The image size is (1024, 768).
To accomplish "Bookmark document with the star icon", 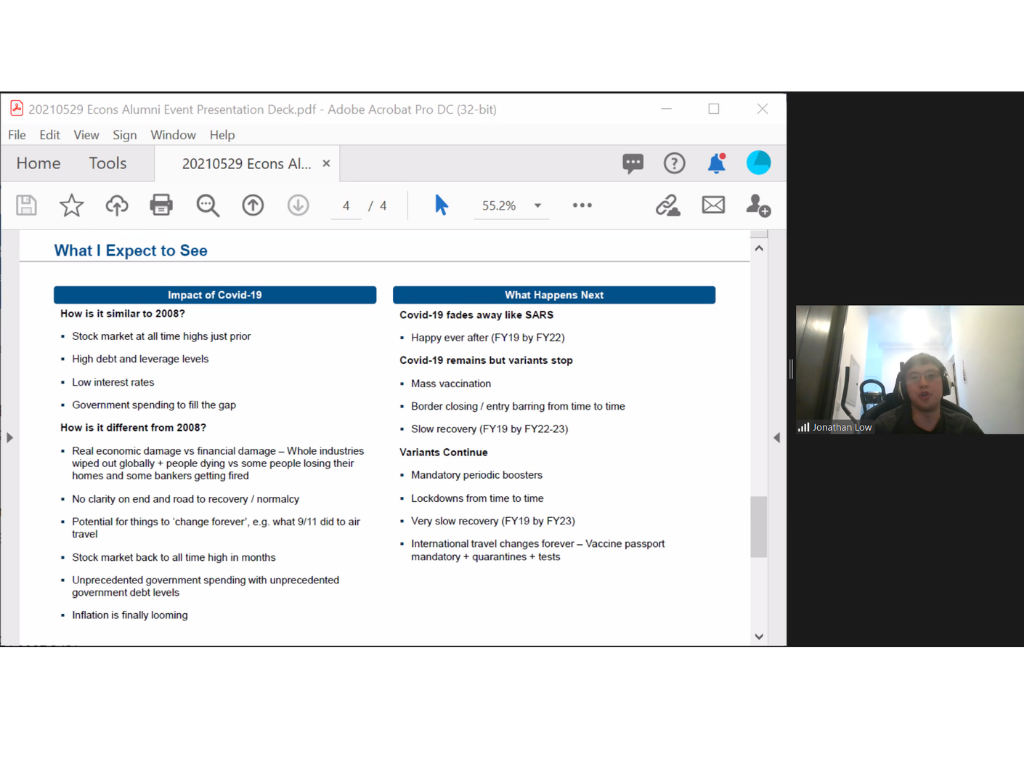I will tap(72, 205).
